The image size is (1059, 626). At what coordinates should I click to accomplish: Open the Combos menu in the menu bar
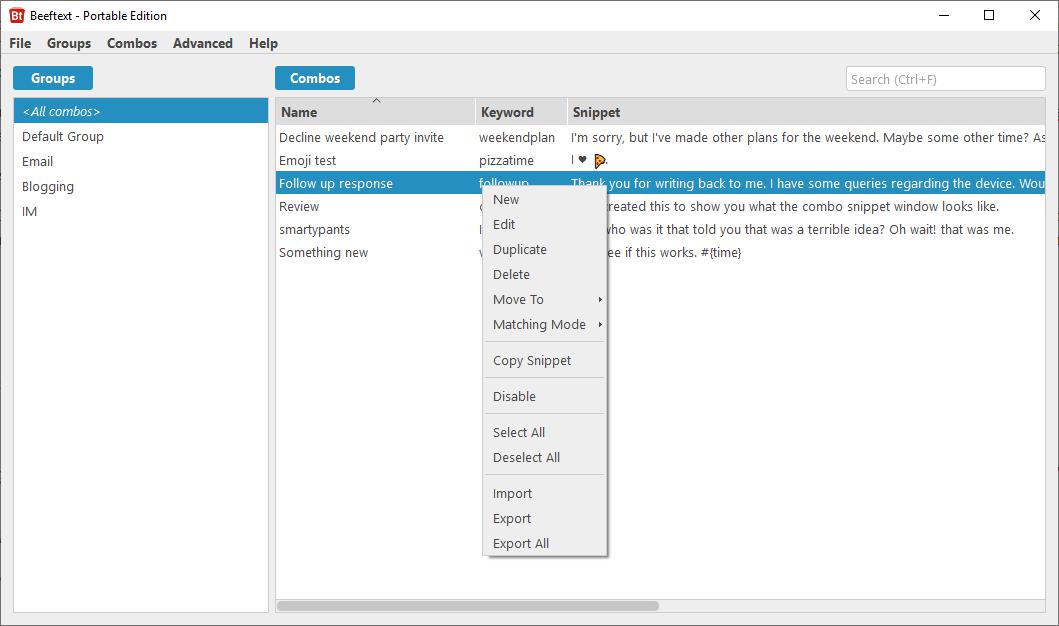point(131,43)
